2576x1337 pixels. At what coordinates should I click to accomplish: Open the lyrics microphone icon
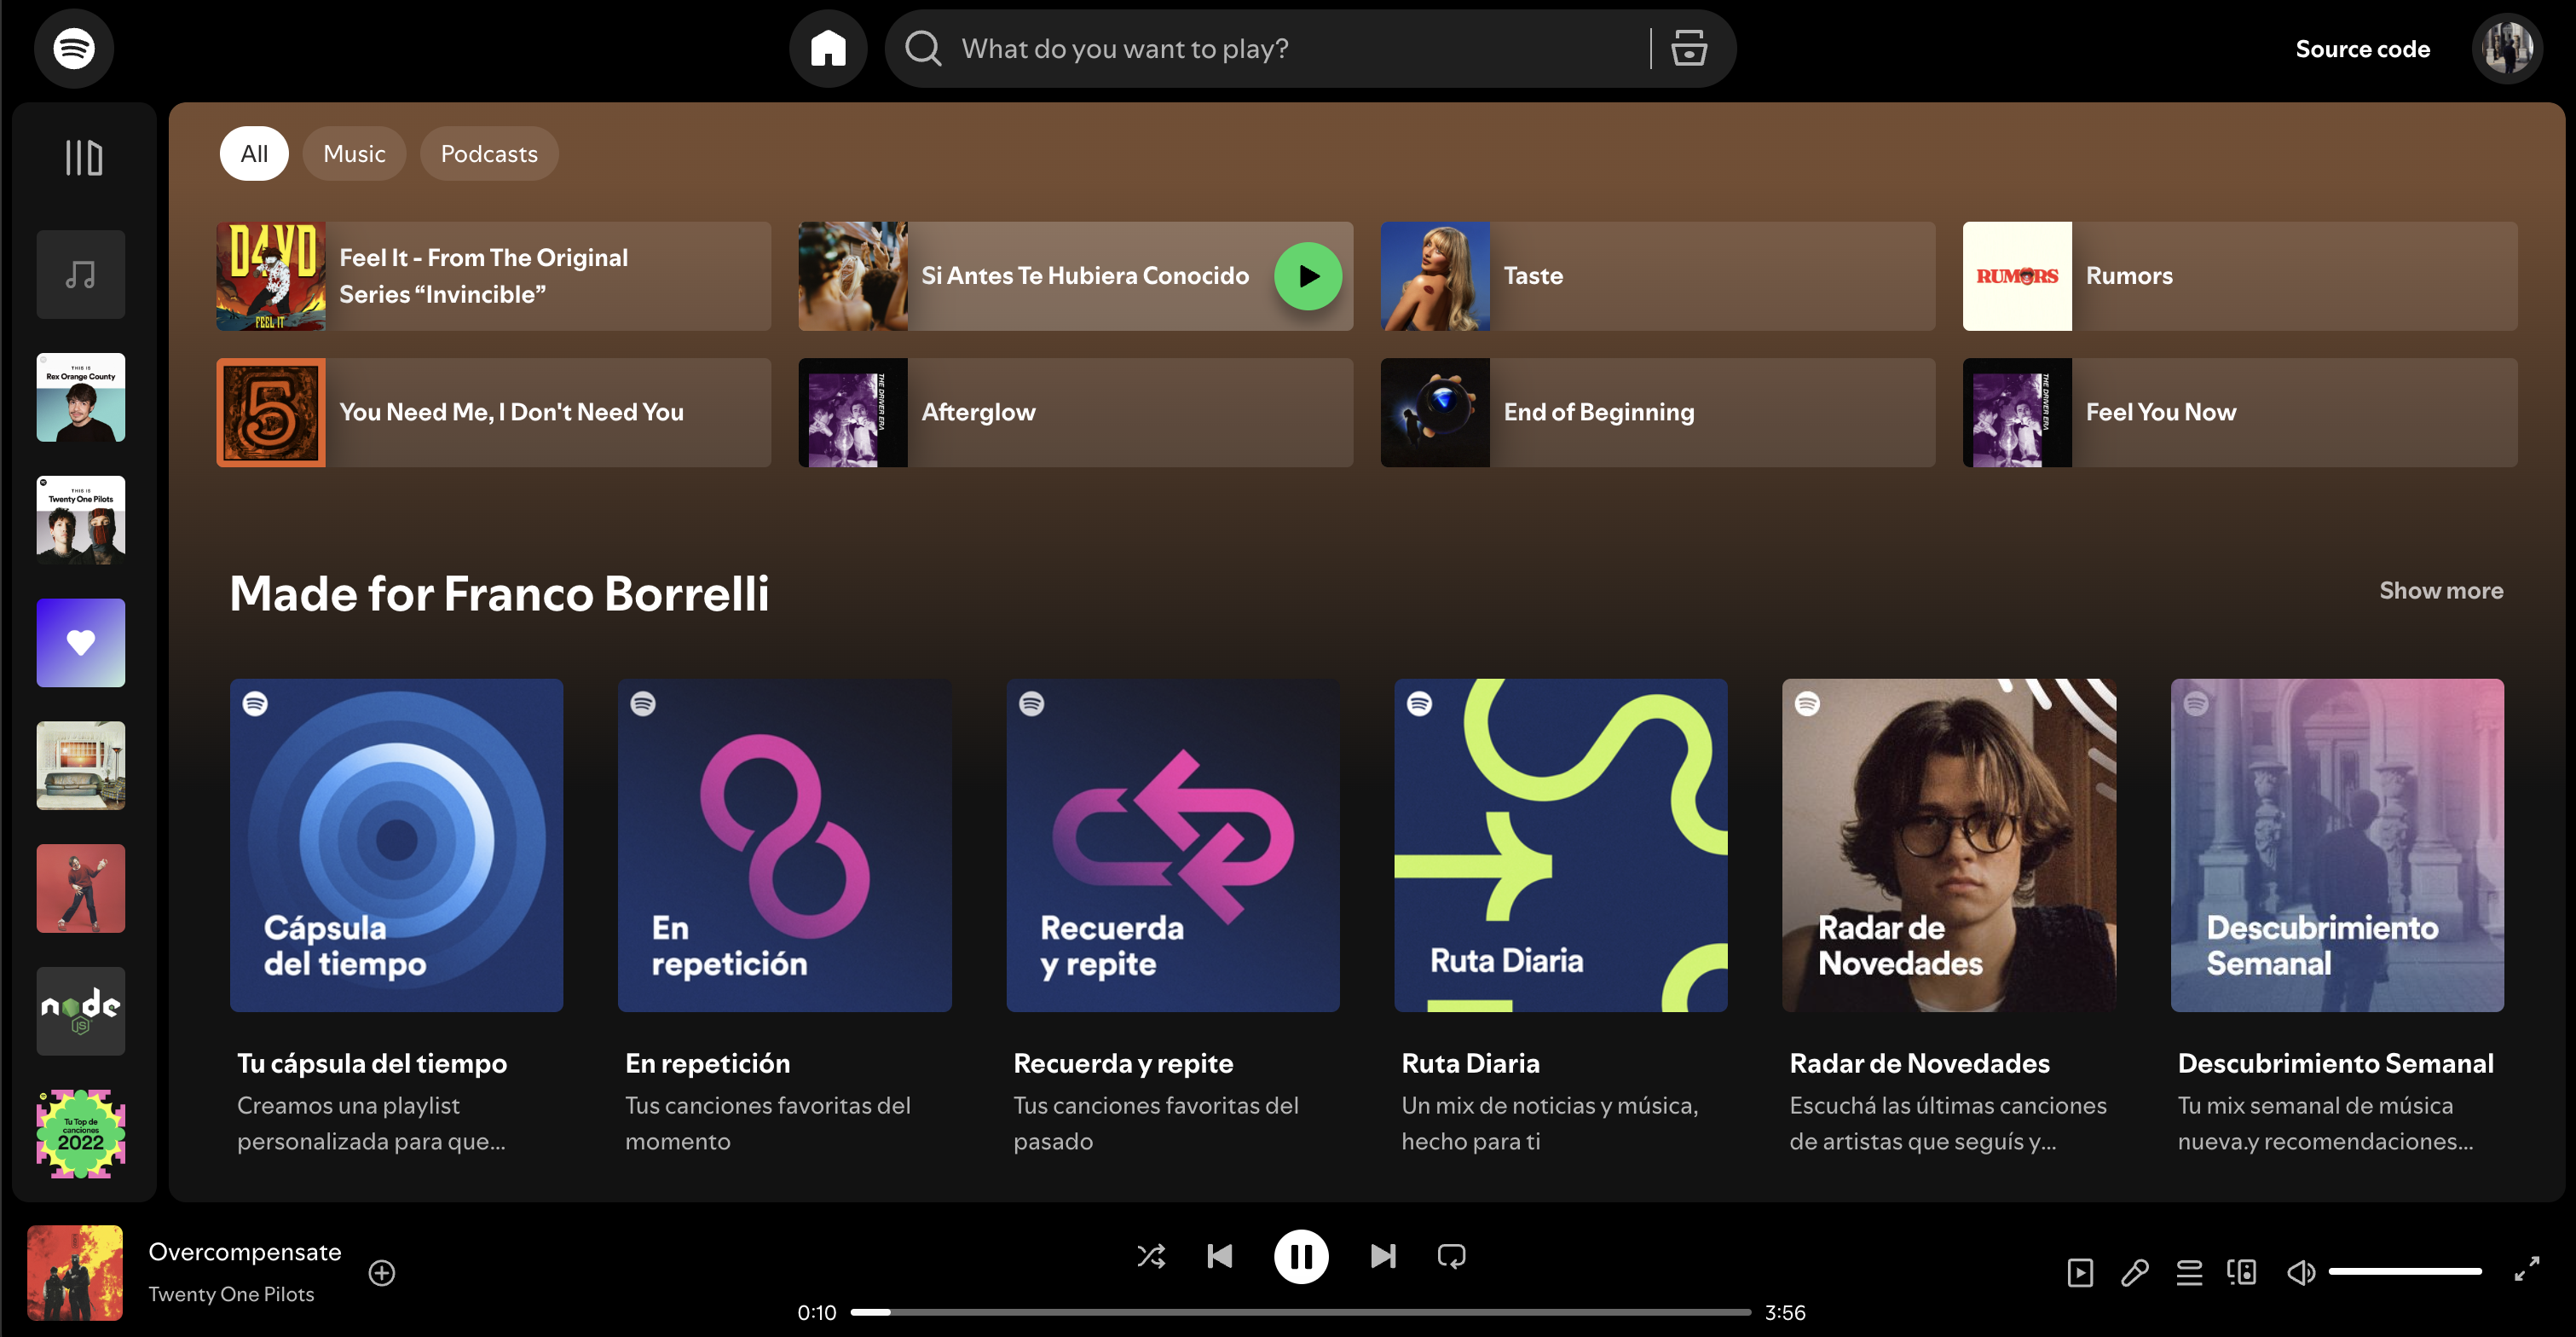coord(2134,1272)
